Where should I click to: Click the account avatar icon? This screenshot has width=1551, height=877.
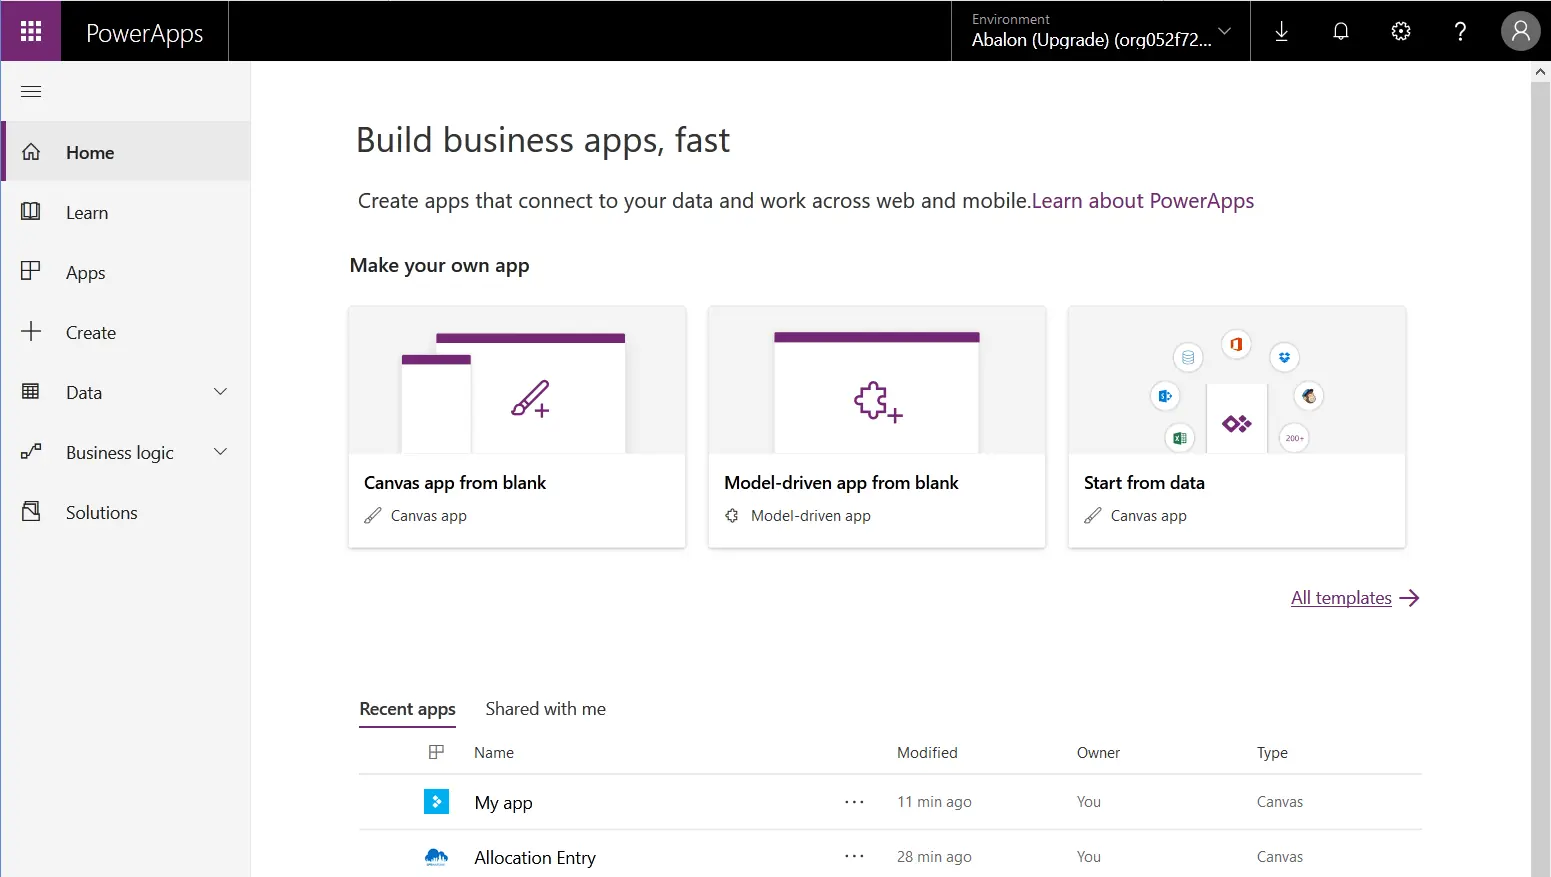(x=1520, y=31)
